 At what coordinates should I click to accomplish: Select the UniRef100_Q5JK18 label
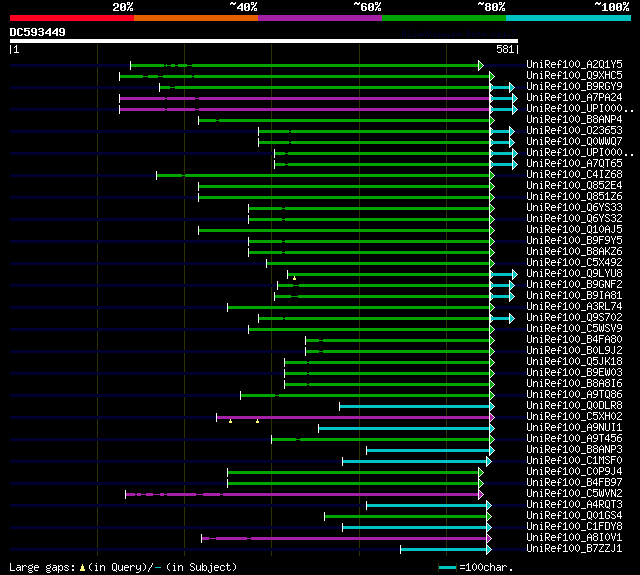click(x=574, y=362)
